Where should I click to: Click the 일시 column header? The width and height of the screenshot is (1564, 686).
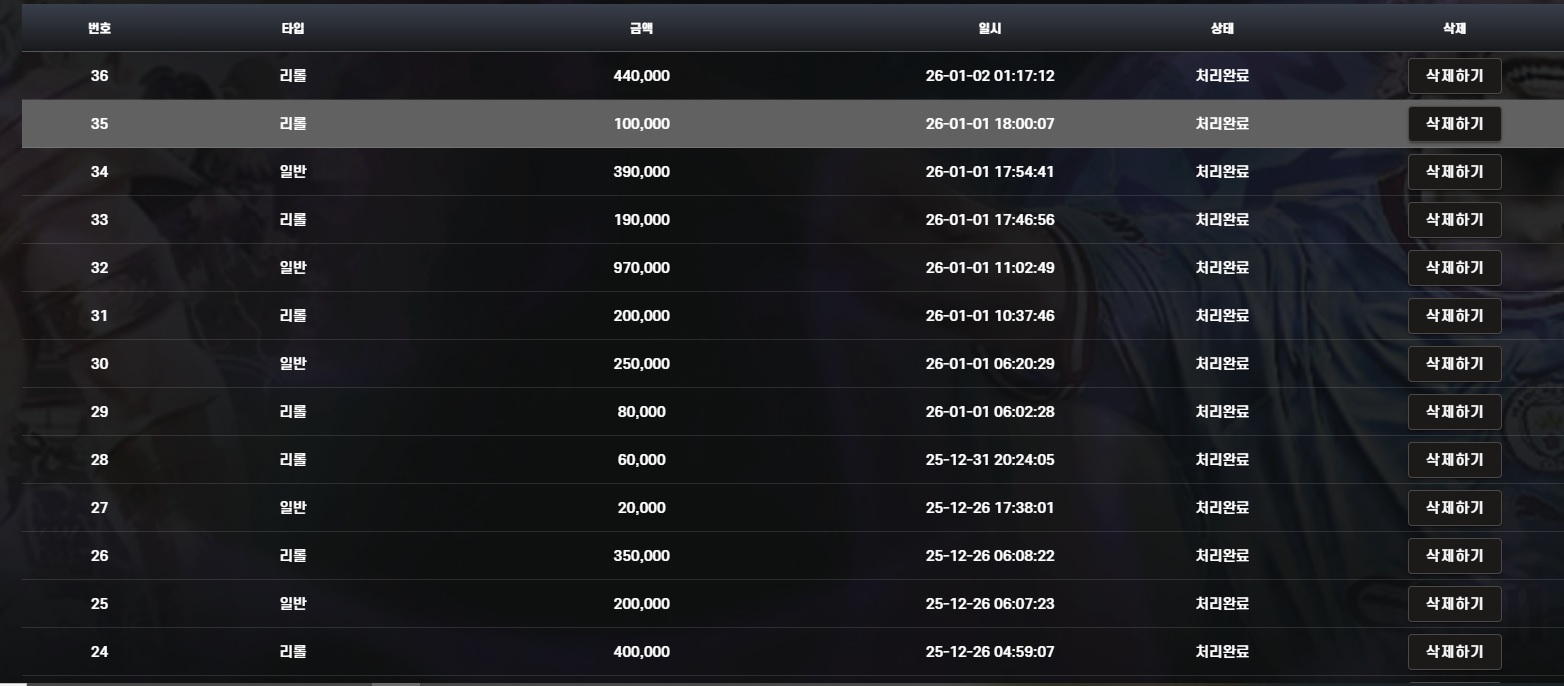[x=989, y=29]
